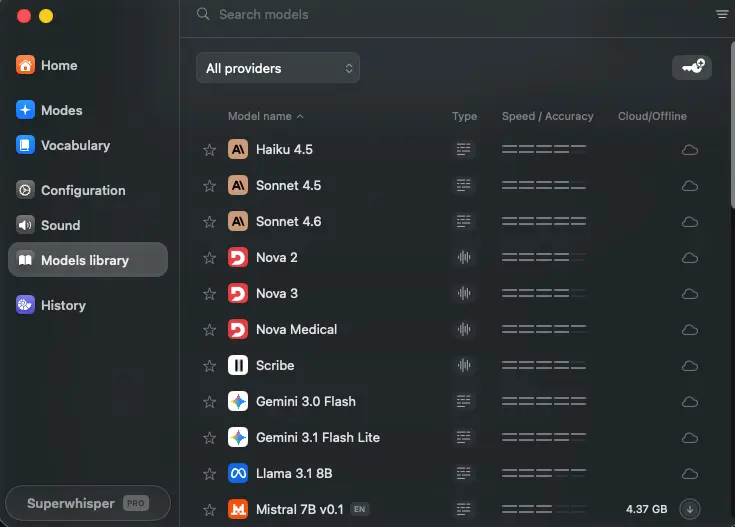735x527 pixels.
Task: Click the Superwhisper PRO button
Action: [88, 503]
